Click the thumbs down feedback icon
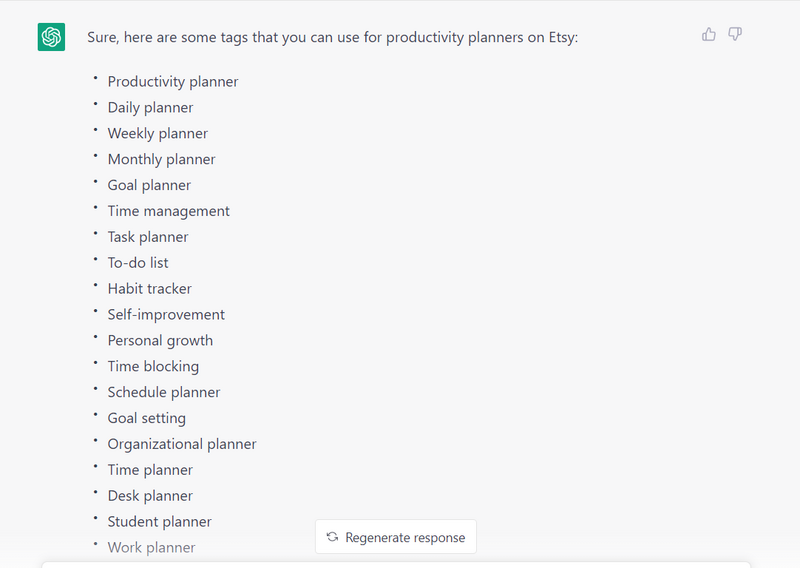 pos(735,34)
